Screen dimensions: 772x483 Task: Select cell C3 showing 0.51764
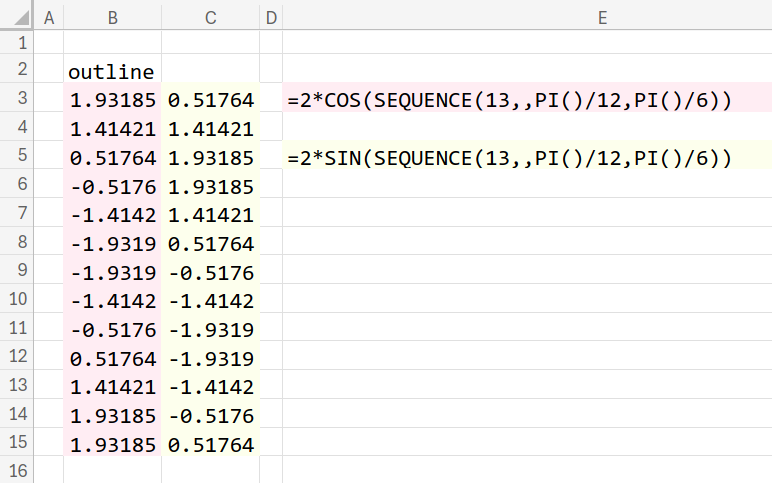[x=210, y=101]
